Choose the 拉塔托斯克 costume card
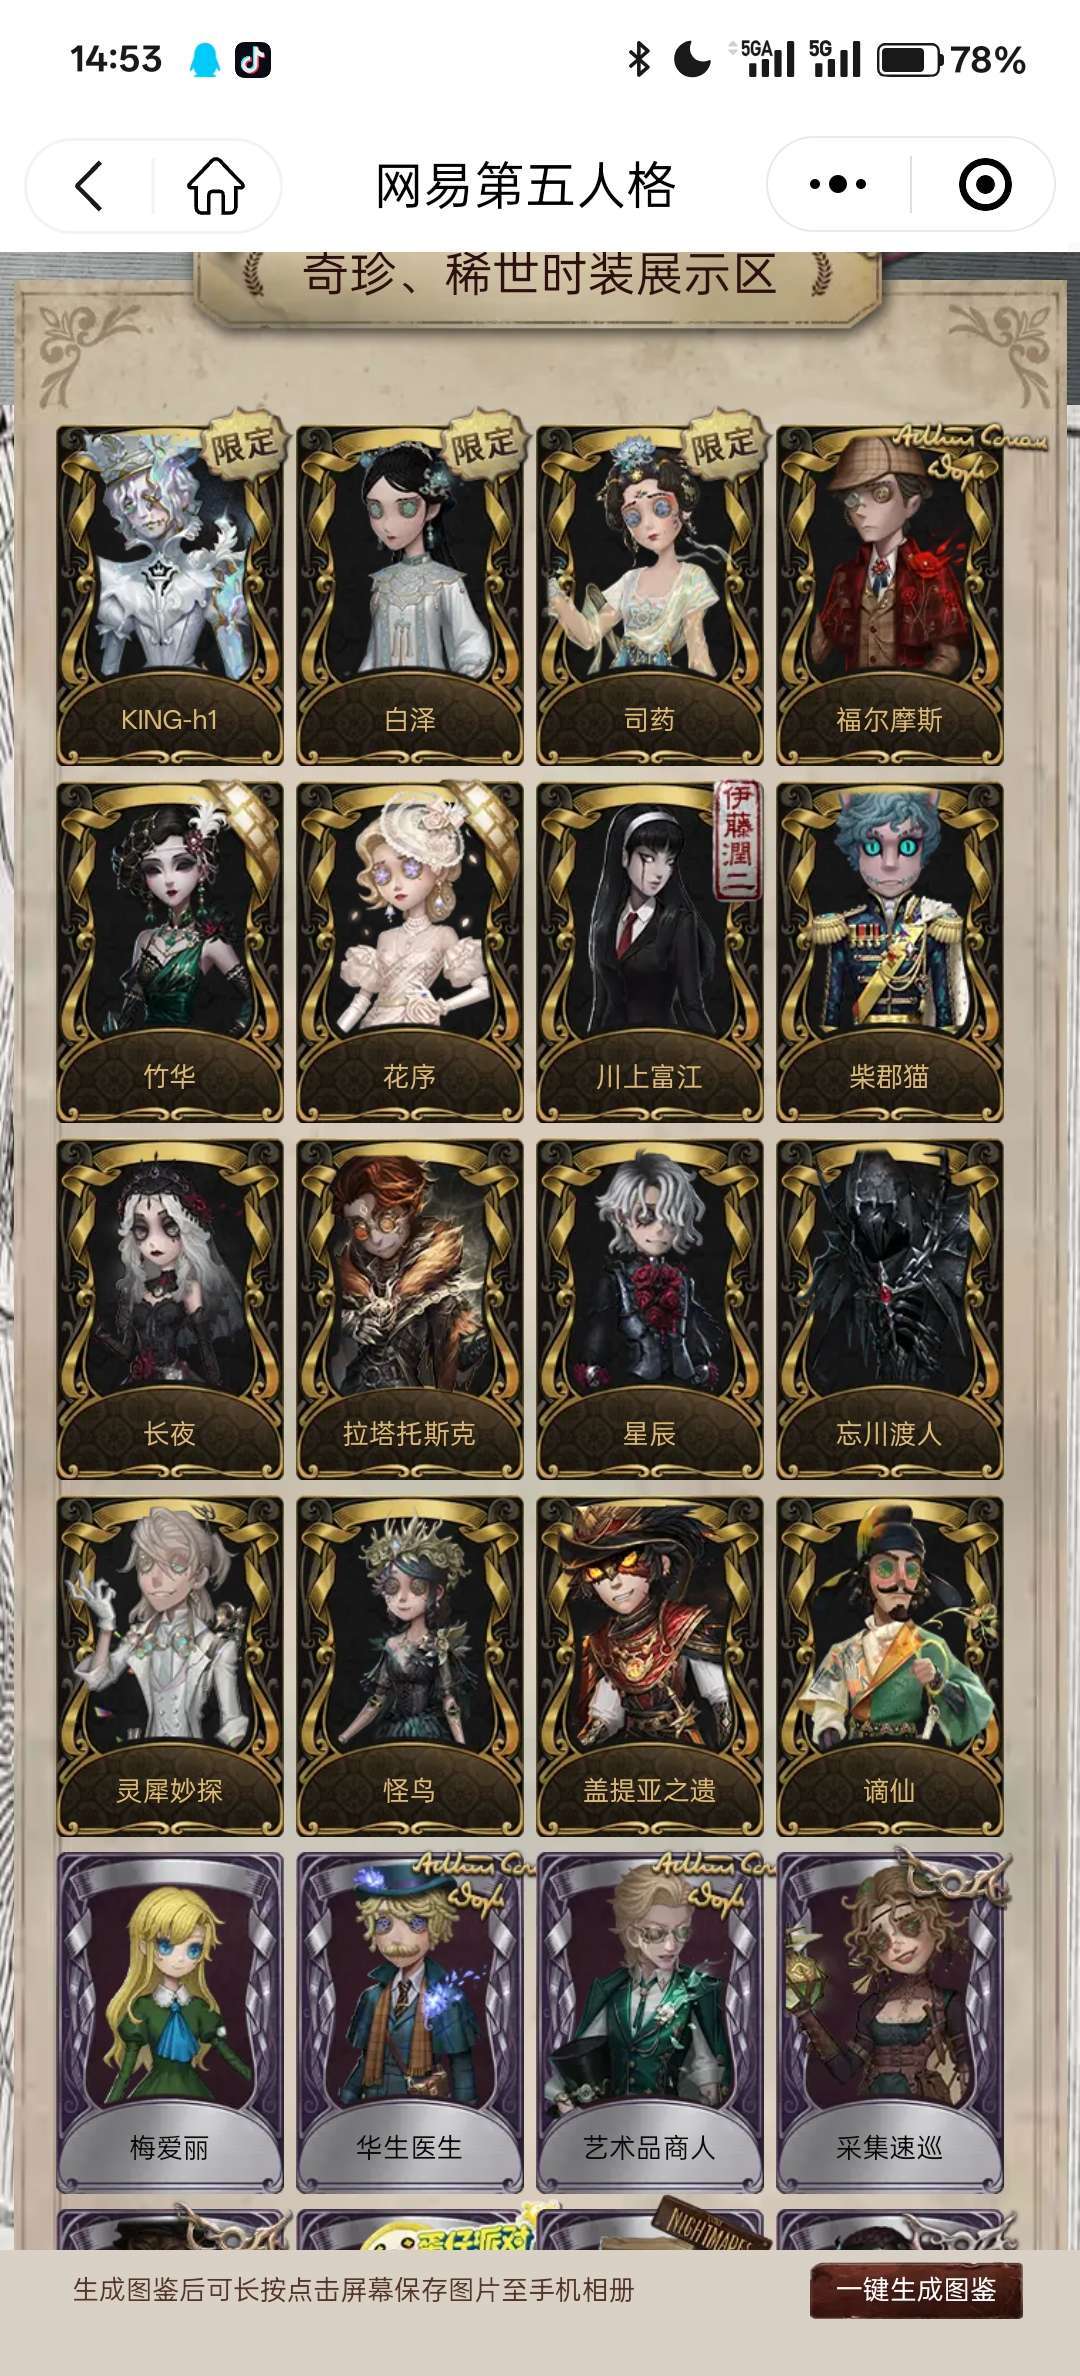The height and width of the screenshot is (2376, 1080). click(410, 1309)
